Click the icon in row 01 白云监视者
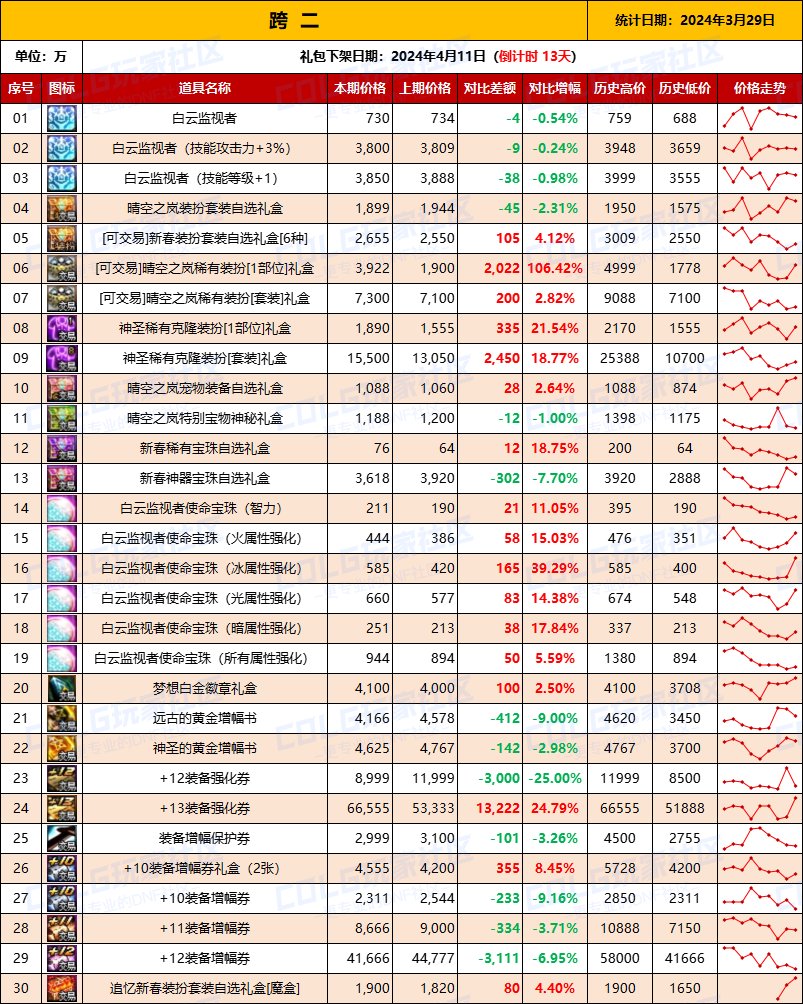 click(x=61, y=118)
